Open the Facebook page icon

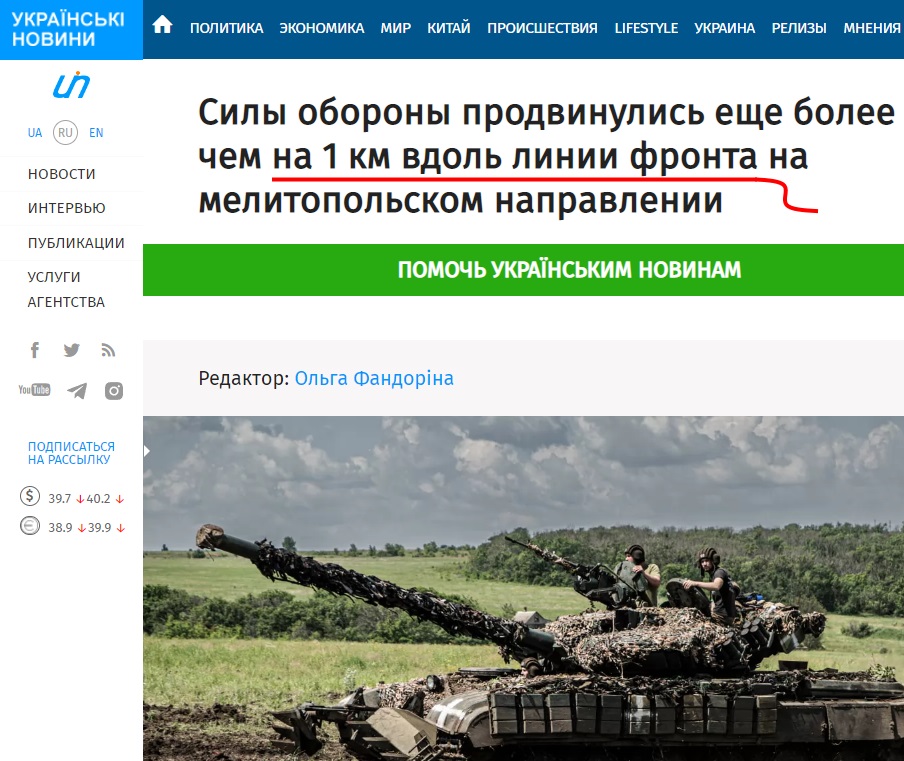(35, 350)
